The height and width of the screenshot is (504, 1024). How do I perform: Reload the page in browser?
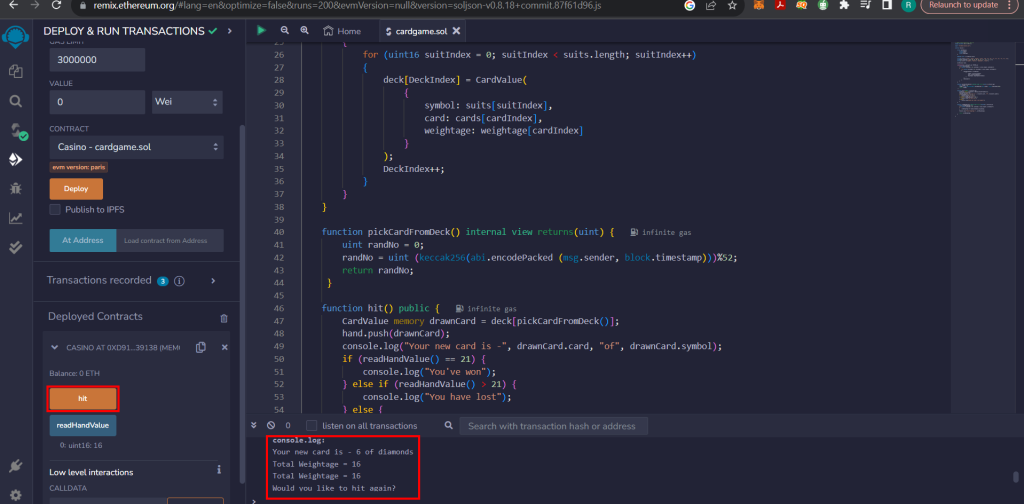pyautogui.click(x=56, y=5)
